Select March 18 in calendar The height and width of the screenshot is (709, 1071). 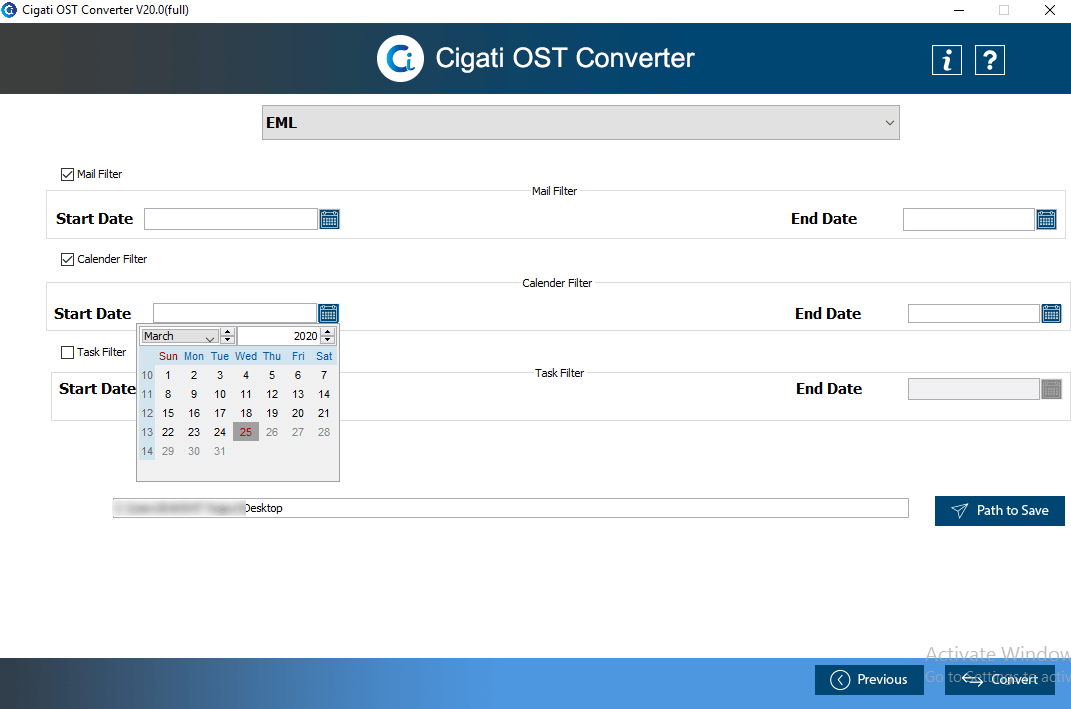(x=246, y=413)
